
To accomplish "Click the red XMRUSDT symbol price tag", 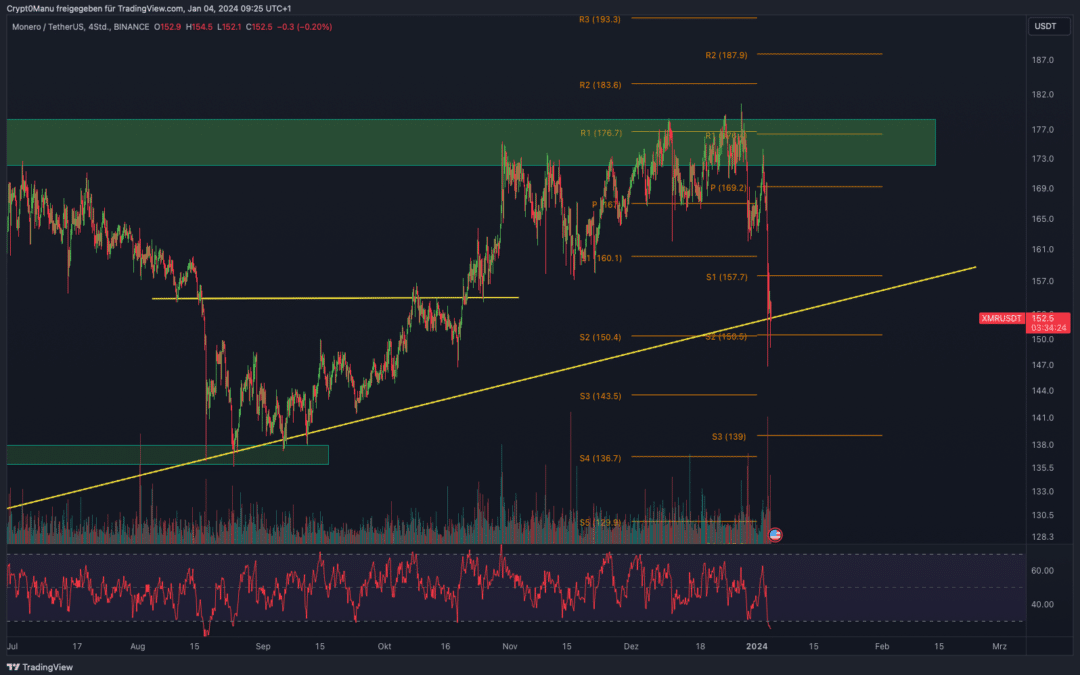I will [x=1001, y=318].
